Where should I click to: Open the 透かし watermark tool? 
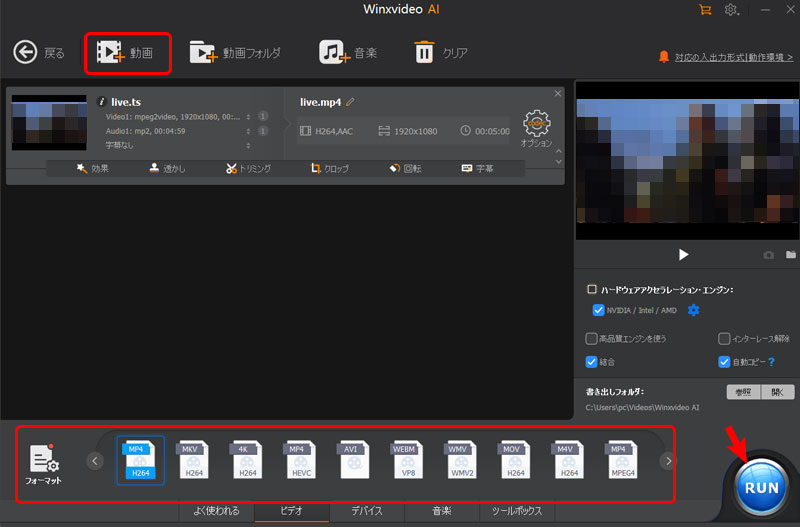tap(167, 168)
